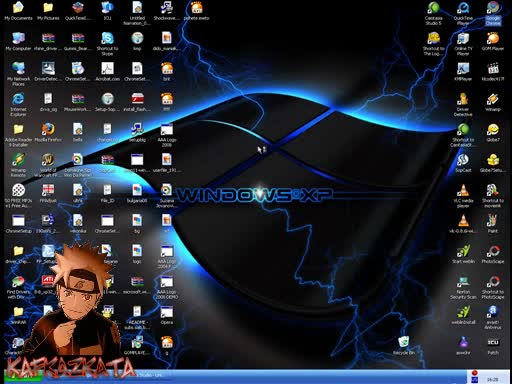Open VLC media player shortcut
This screenshot has width=512, height=384.
point(463,196)
